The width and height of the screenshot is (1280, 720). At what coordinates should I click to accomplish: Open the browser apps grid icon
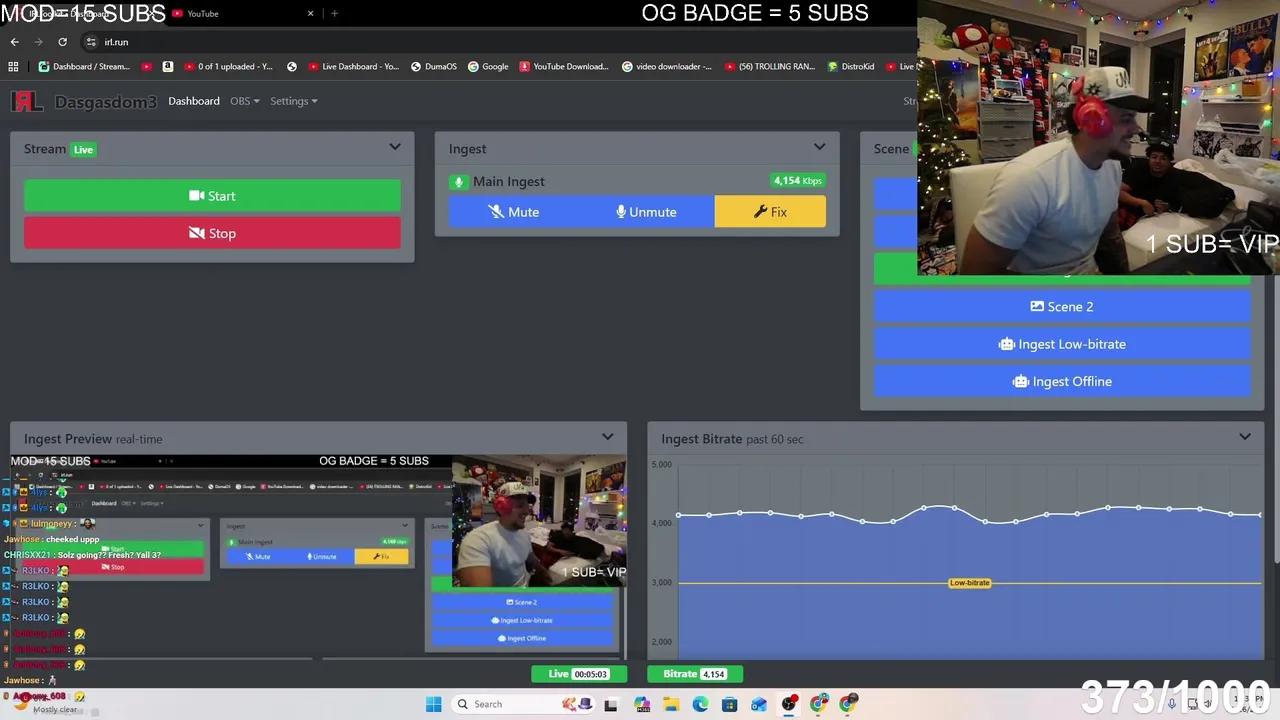[x=13, y=67]
